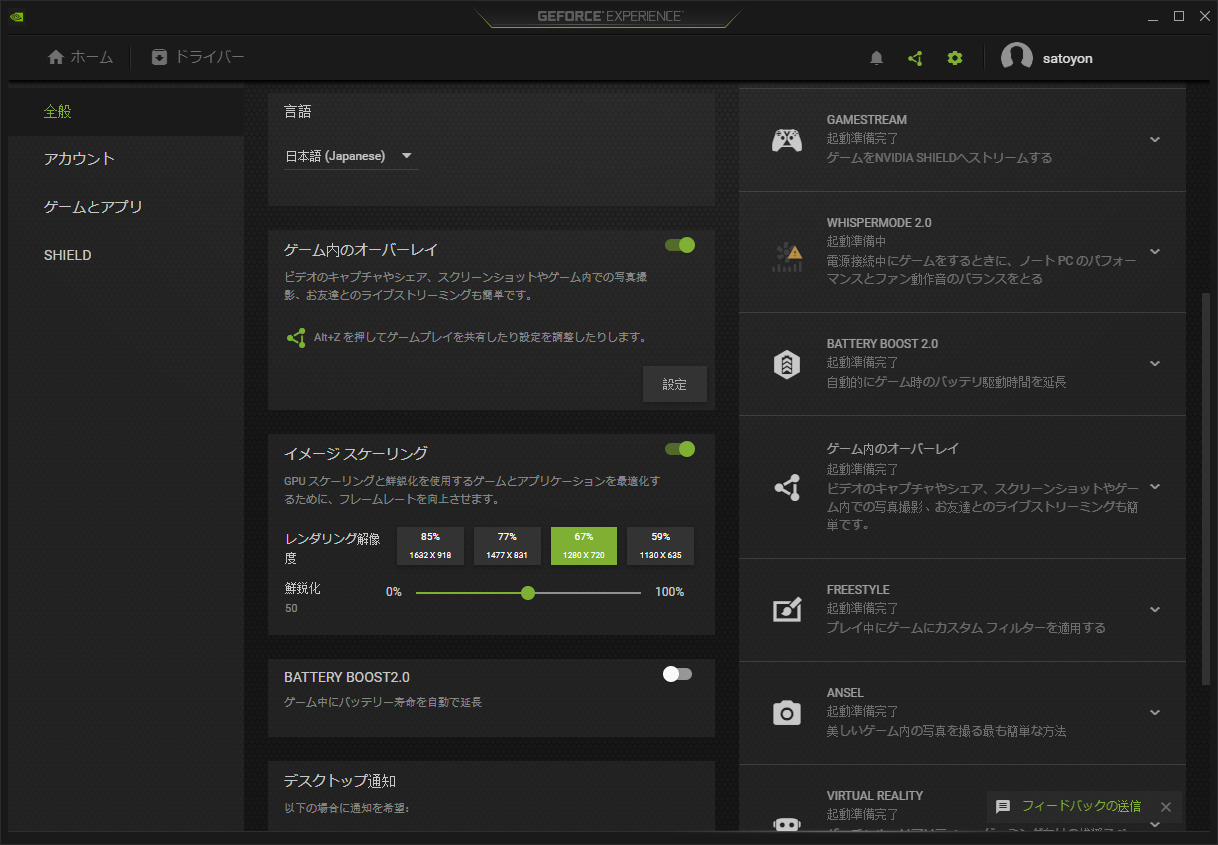
Task: Open the ホーム tab
Action: pyautogui.click(x=81, y=57)
